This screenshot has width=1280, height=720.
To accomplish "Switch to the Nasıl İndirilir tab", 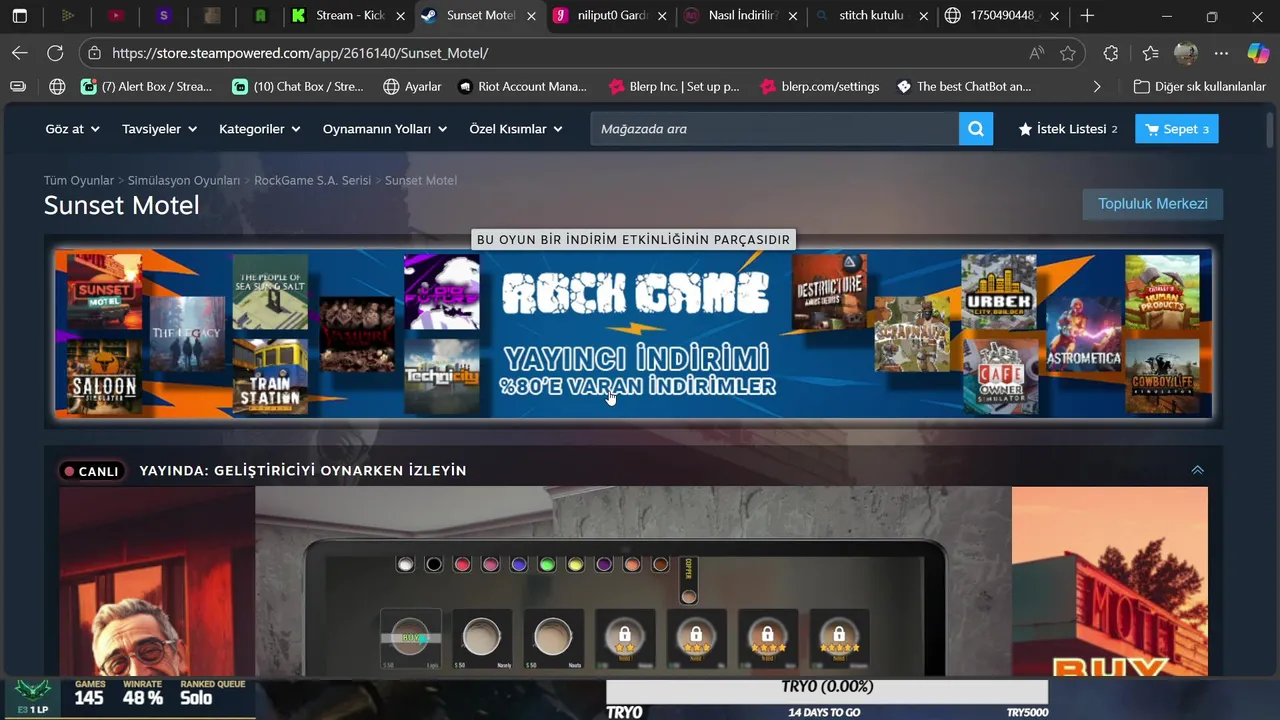I will [x=743, y=16].
